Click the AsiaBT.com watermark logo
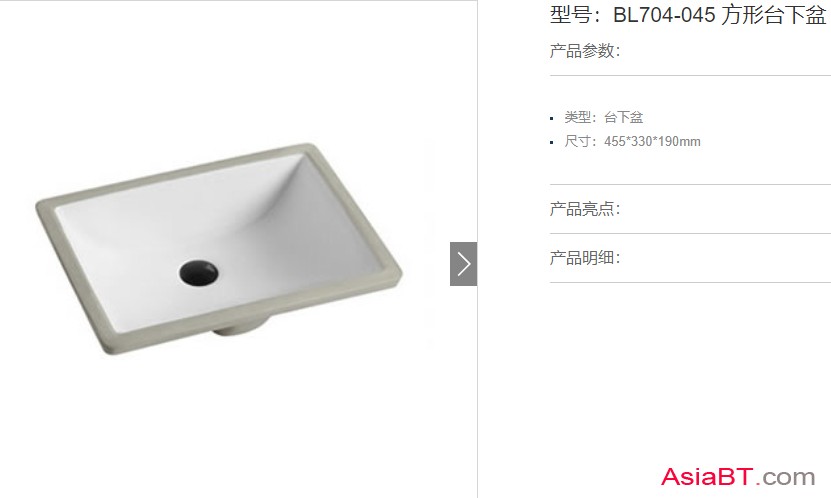Screen dimensions: 831x498 (x=738, y=477)
